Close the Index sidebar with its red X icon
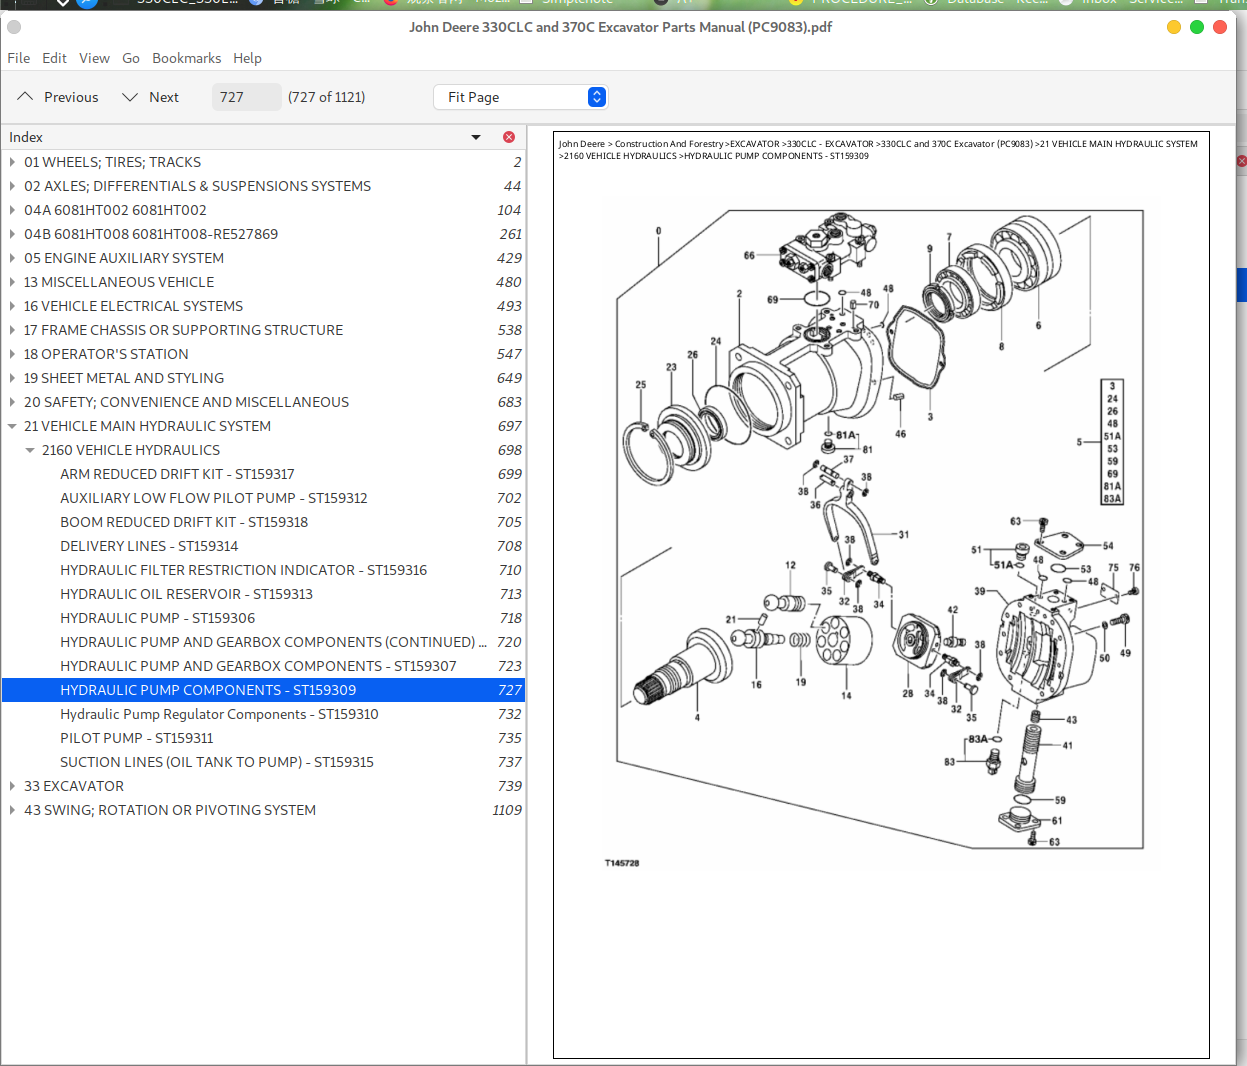 [x=508, y=137]
